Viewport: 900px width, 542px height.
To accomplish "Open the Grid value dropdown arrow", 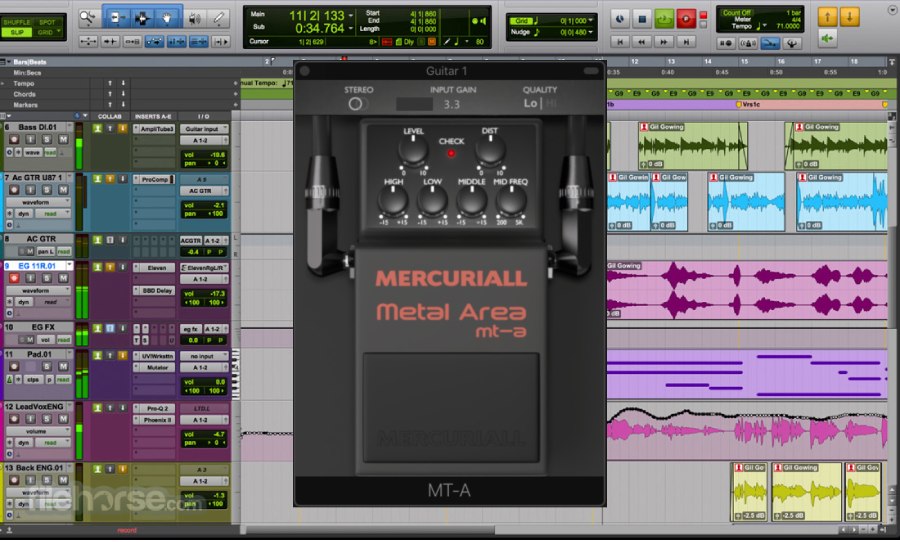I will tap(593, 19).
